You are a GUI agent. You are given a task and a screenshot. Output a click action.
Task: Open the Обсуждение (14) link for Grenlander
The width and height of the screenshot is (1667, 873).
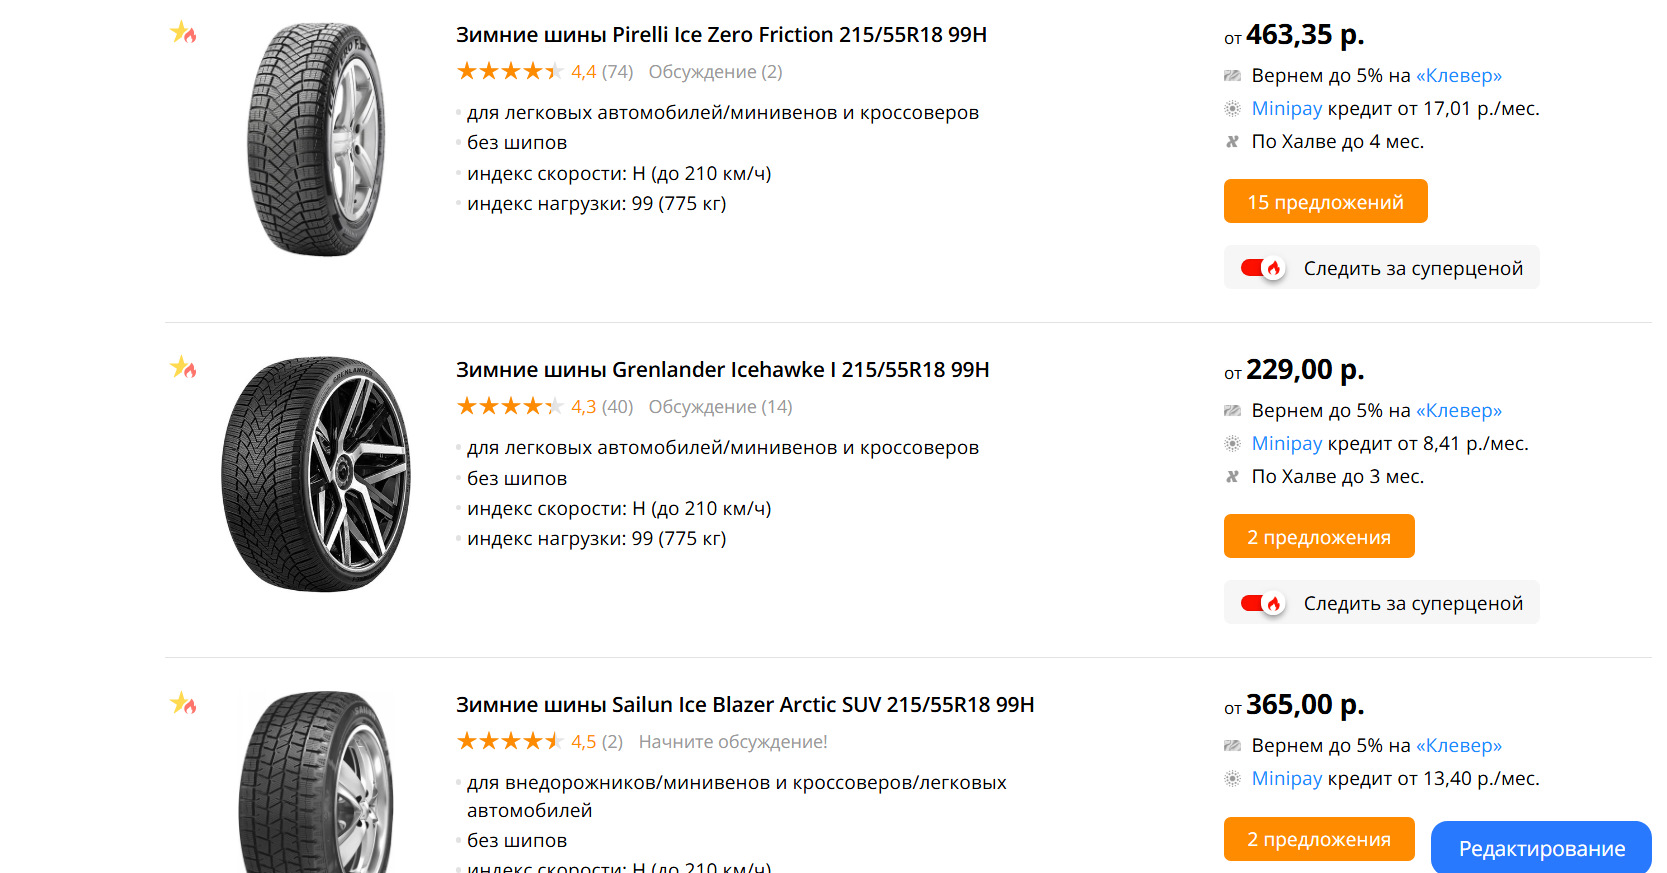tap(720, 407)
